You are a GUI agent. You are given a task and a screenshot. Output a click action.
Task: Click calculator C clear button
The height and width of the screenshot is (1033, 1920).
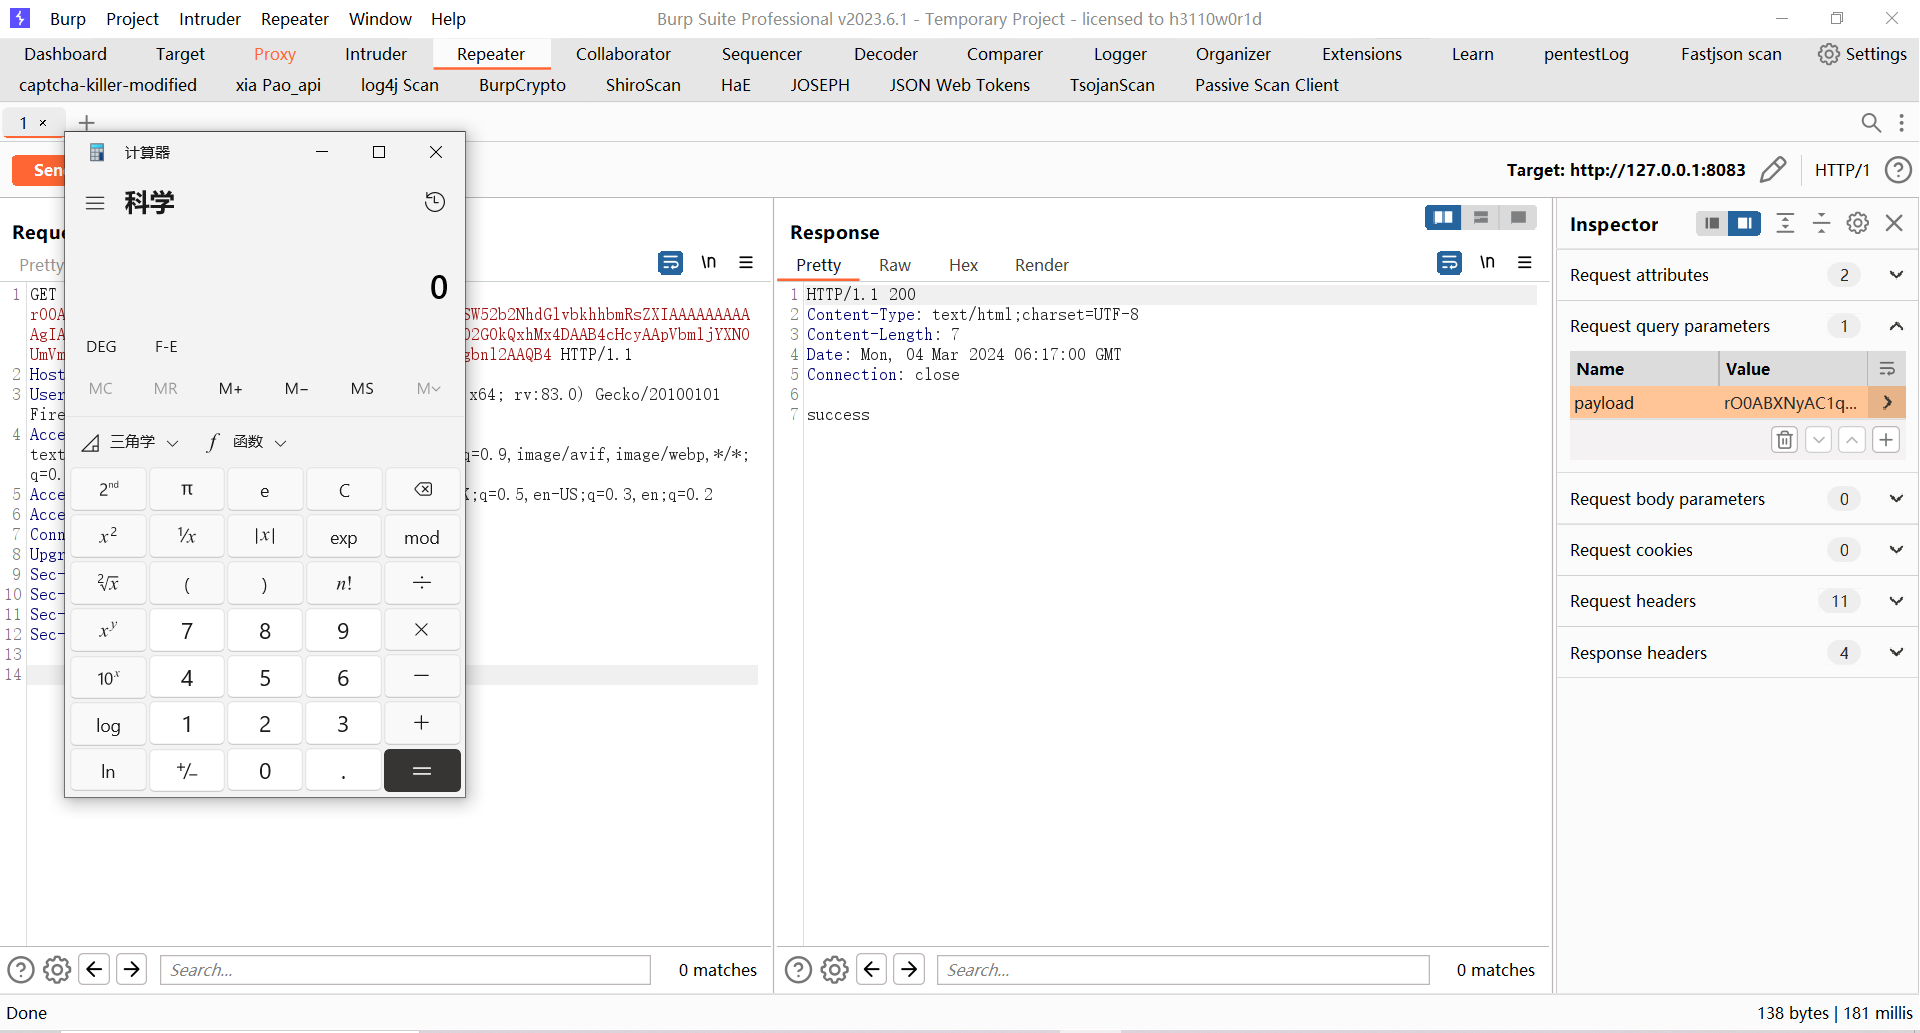coord(344,489)
